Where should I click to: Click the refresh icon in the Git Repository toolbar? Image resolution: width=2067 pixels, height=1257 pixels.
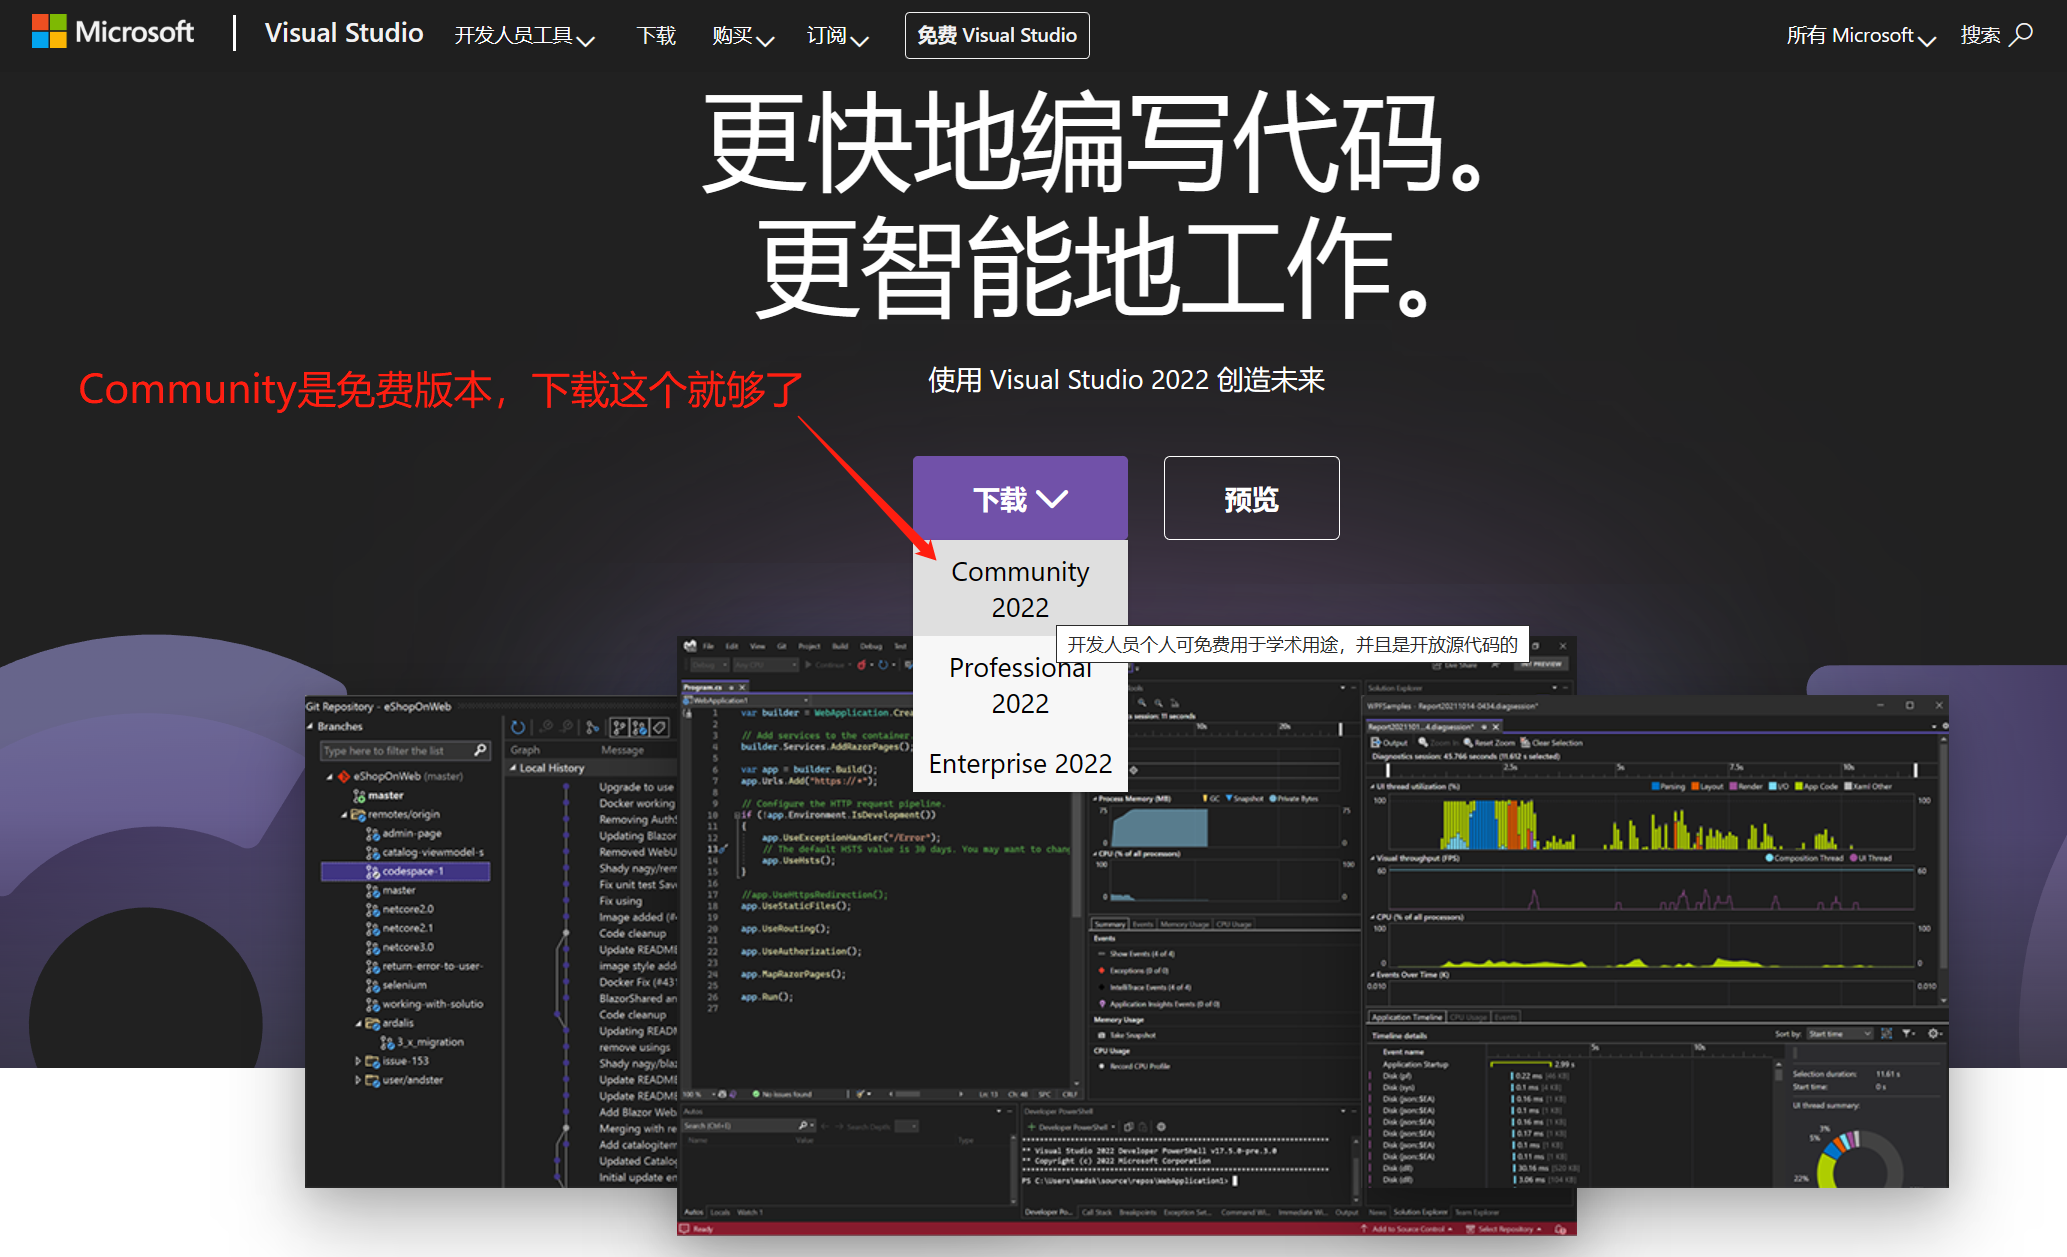click(x=518, y=727)
